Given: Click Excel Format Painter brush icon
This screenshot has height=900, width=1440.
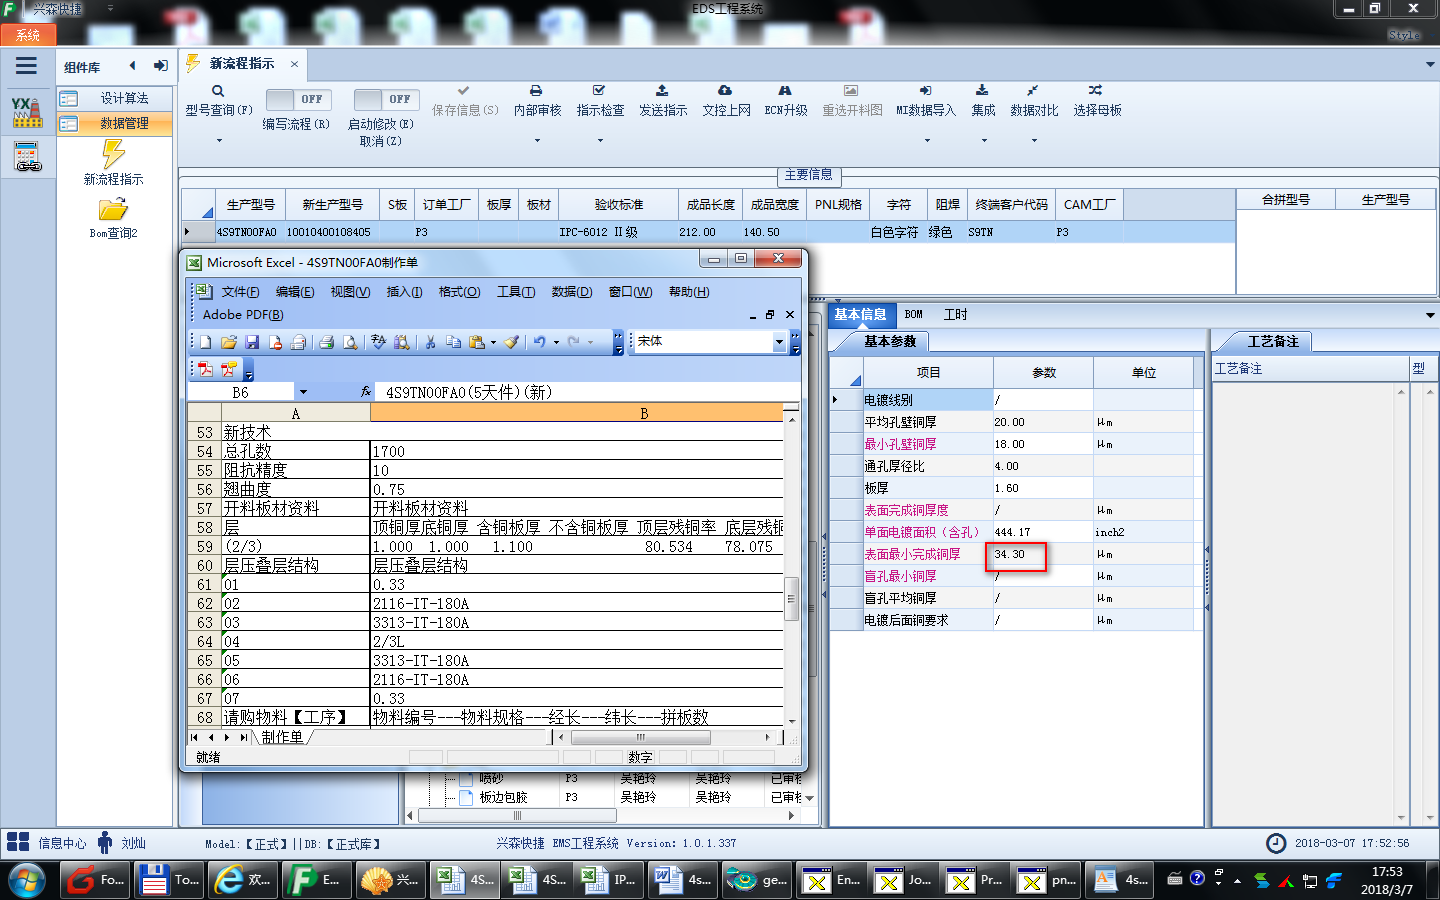Looking at the screenshot, I should click(511, 342).
